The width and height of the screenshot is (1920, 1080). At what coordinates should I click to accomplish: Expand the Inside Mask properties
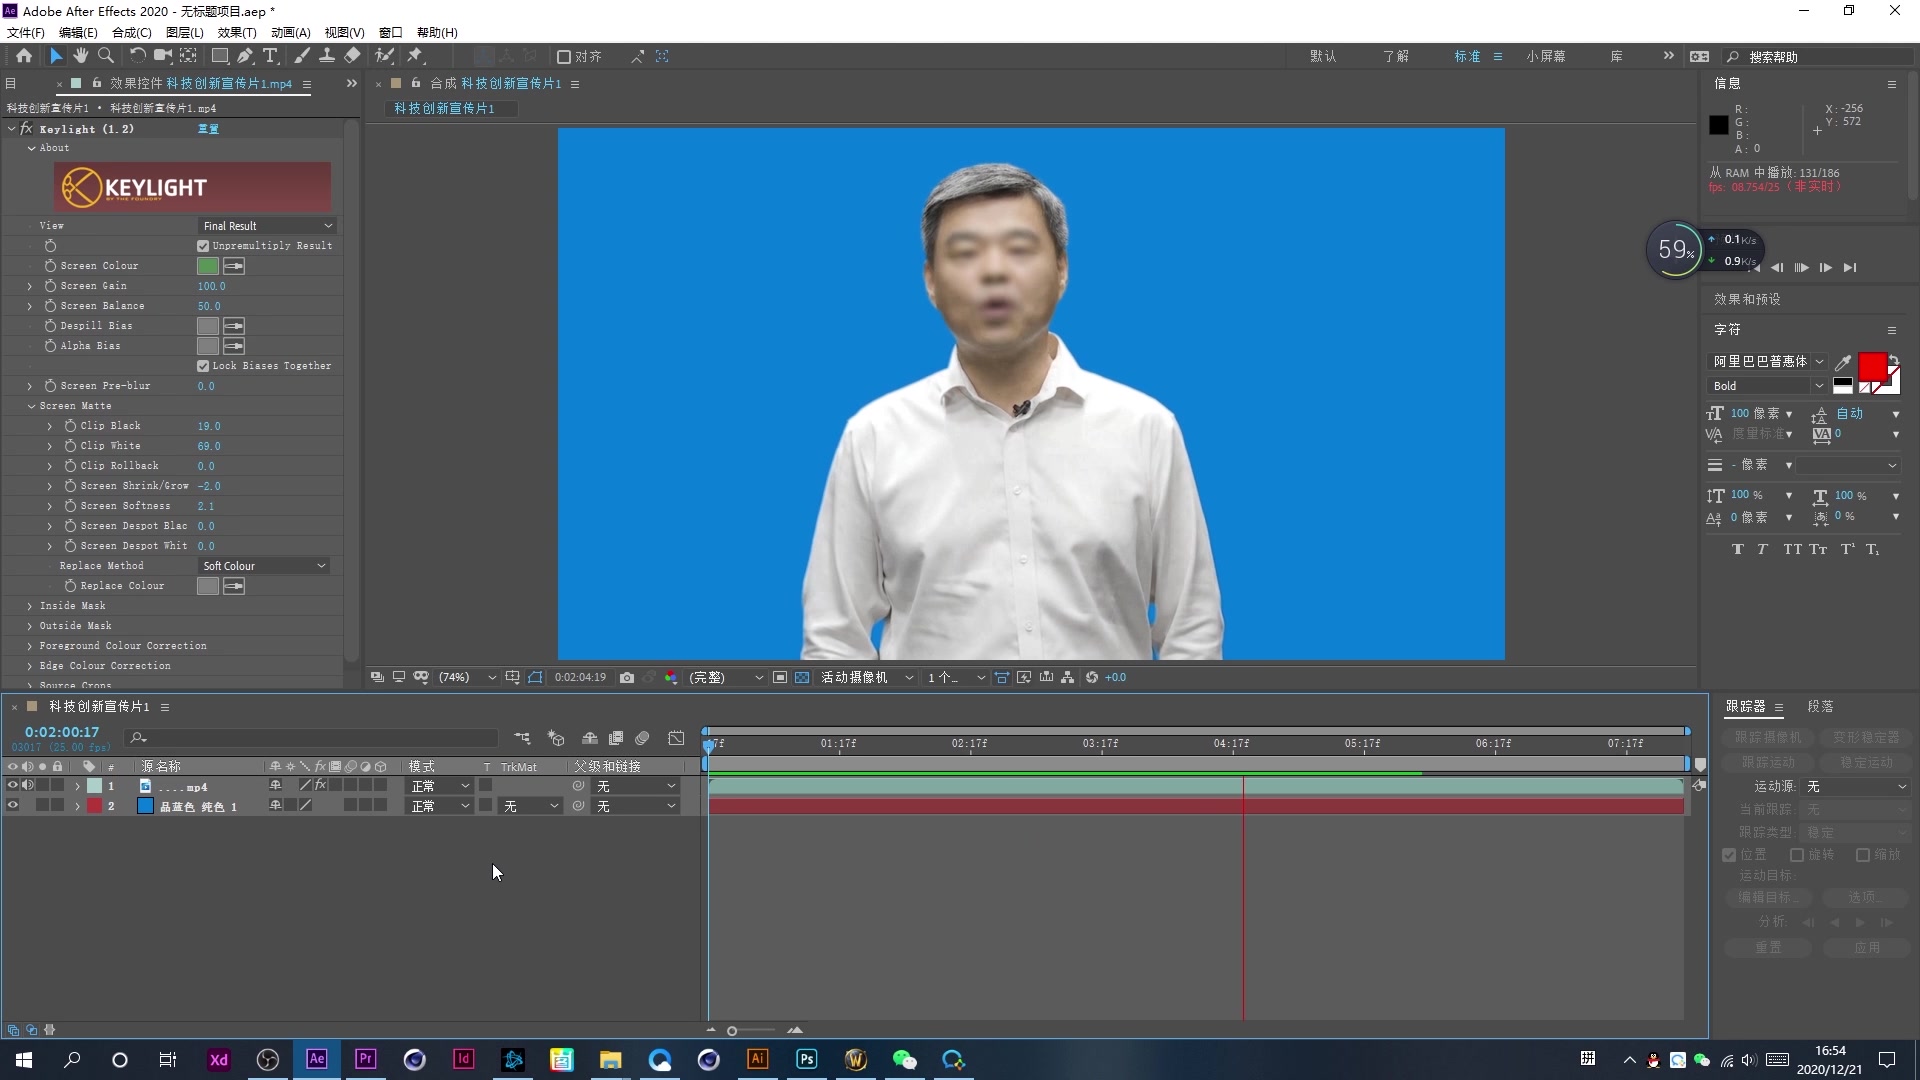tap(29, 605)
